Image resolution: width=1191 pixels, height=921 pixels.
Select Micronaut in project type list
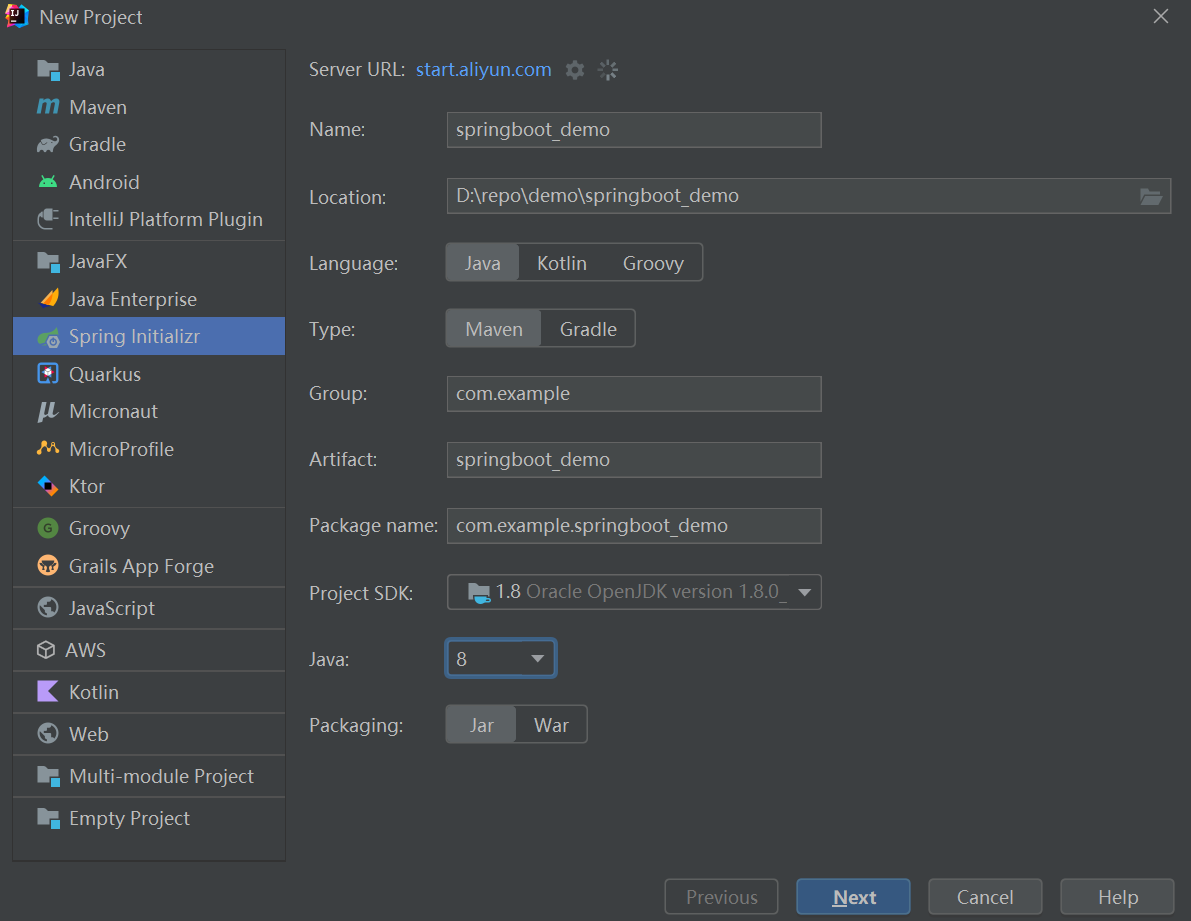[x=149, y=412]
